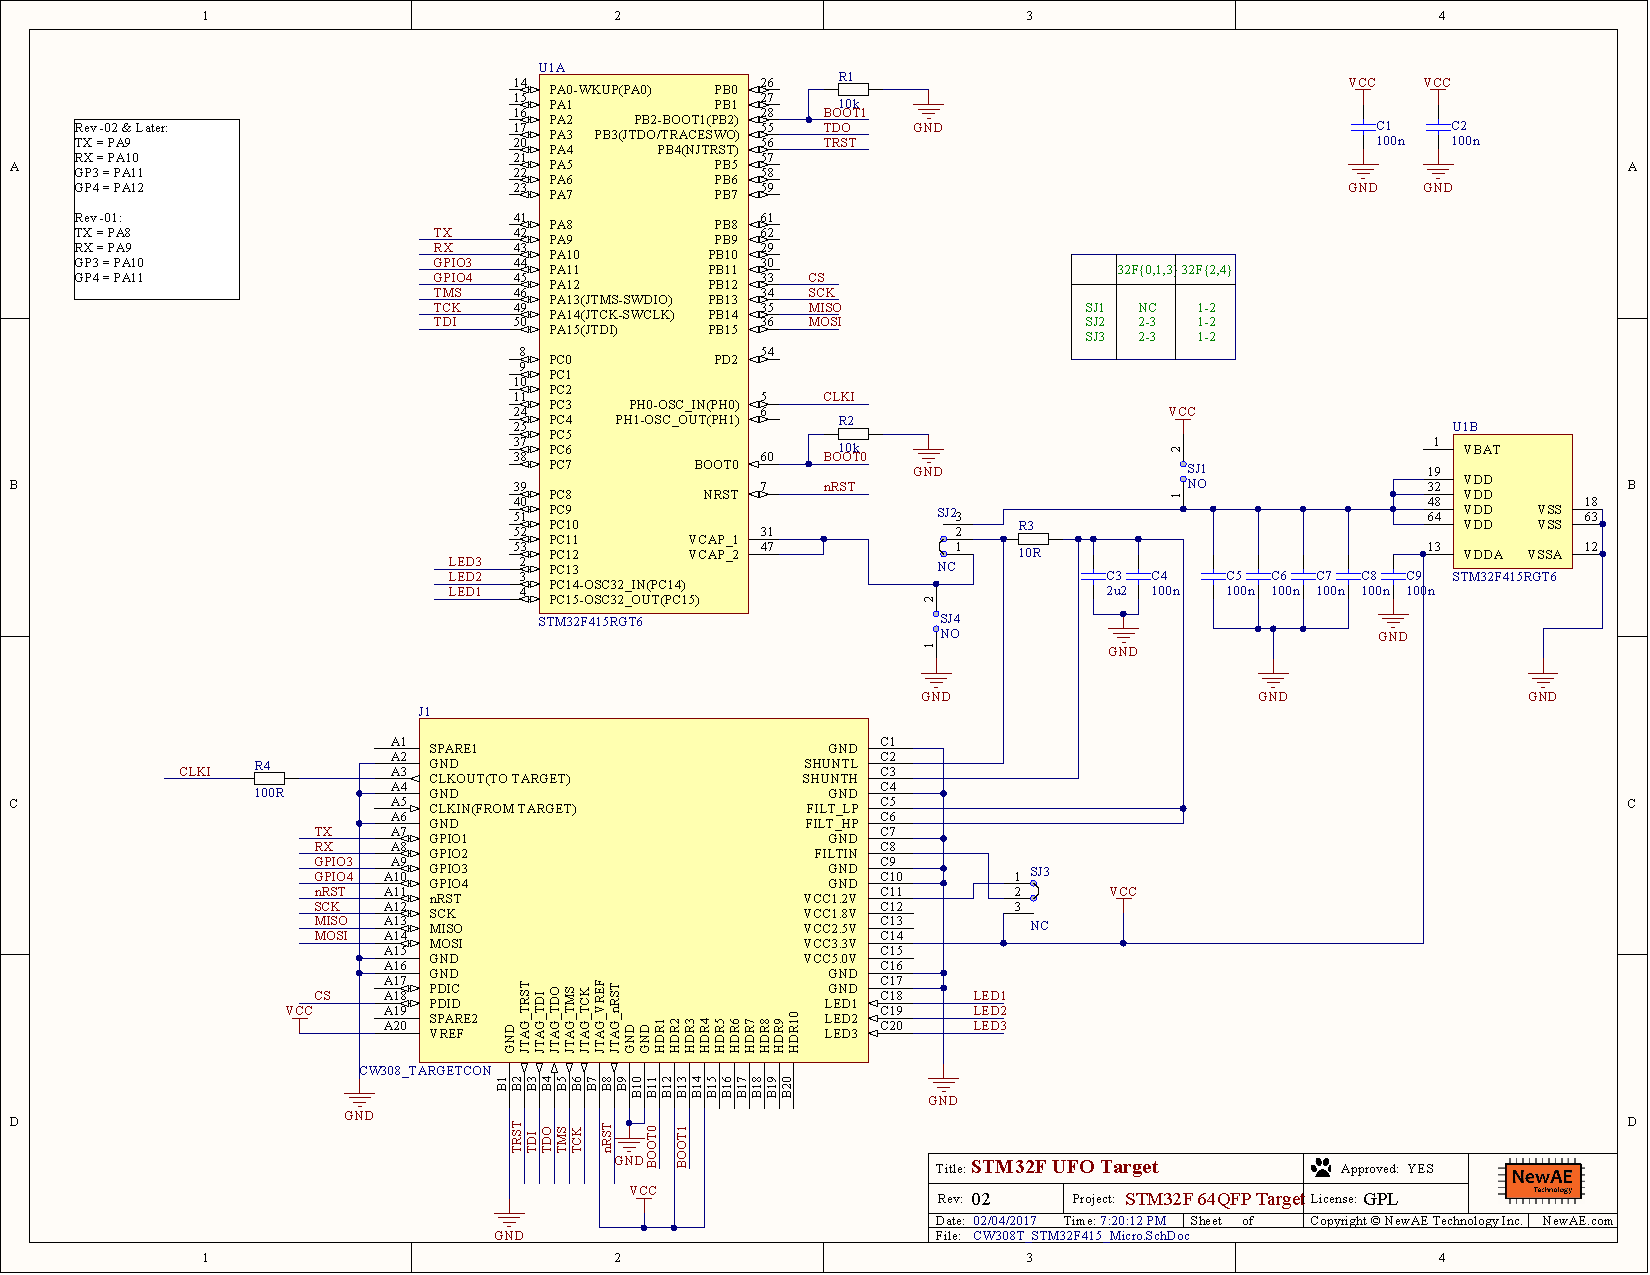This screenshot has height=1275, width=1650.
Task: Click the date 02/04/2017
Action: (1005, 1221)
